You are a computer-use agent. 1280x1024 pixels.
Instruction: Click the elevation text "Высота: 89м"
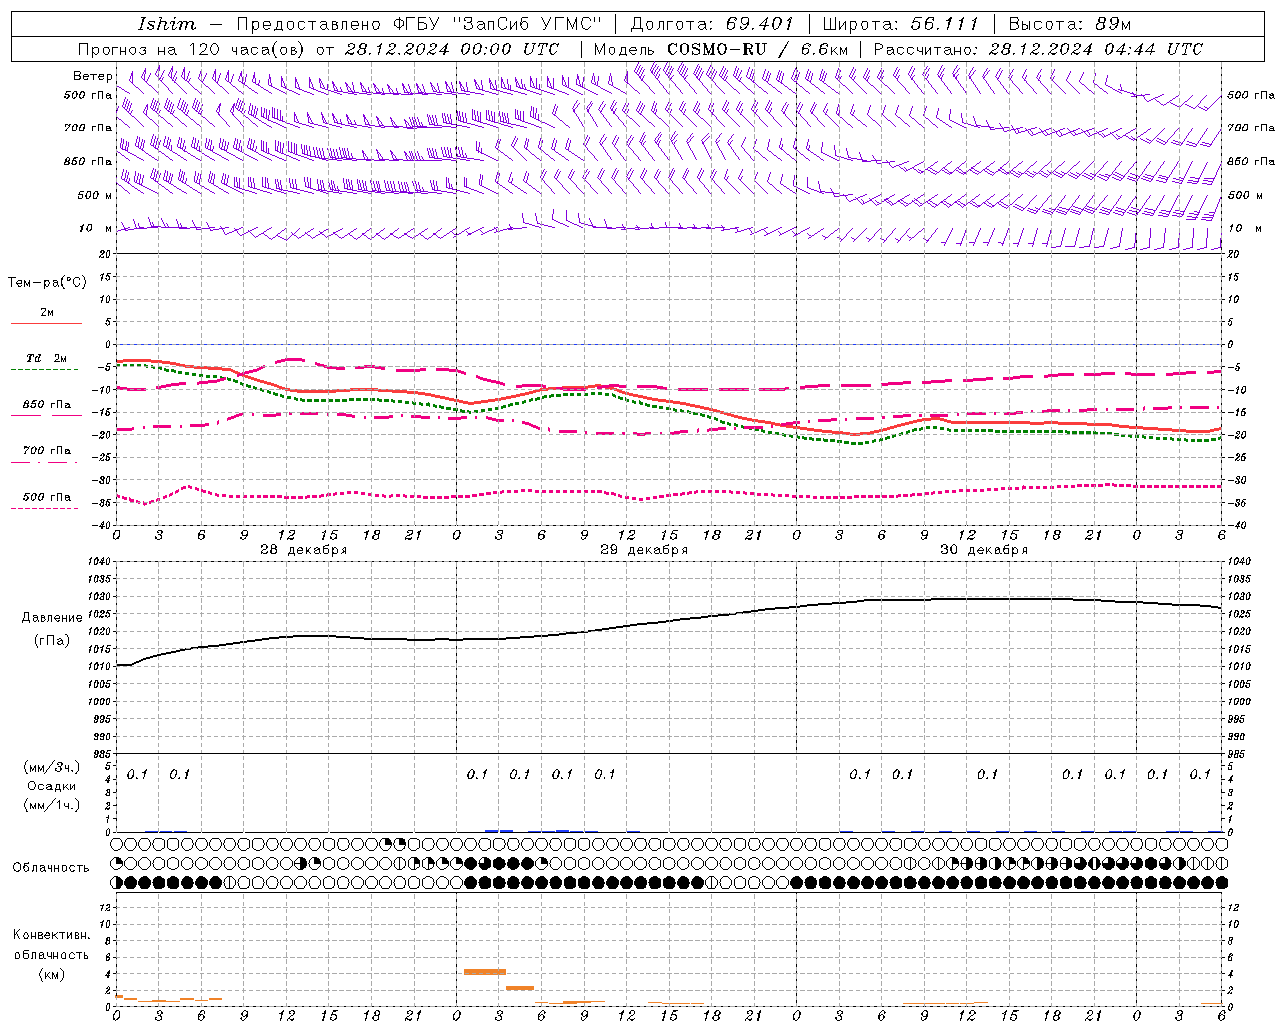click(1070, 24)
